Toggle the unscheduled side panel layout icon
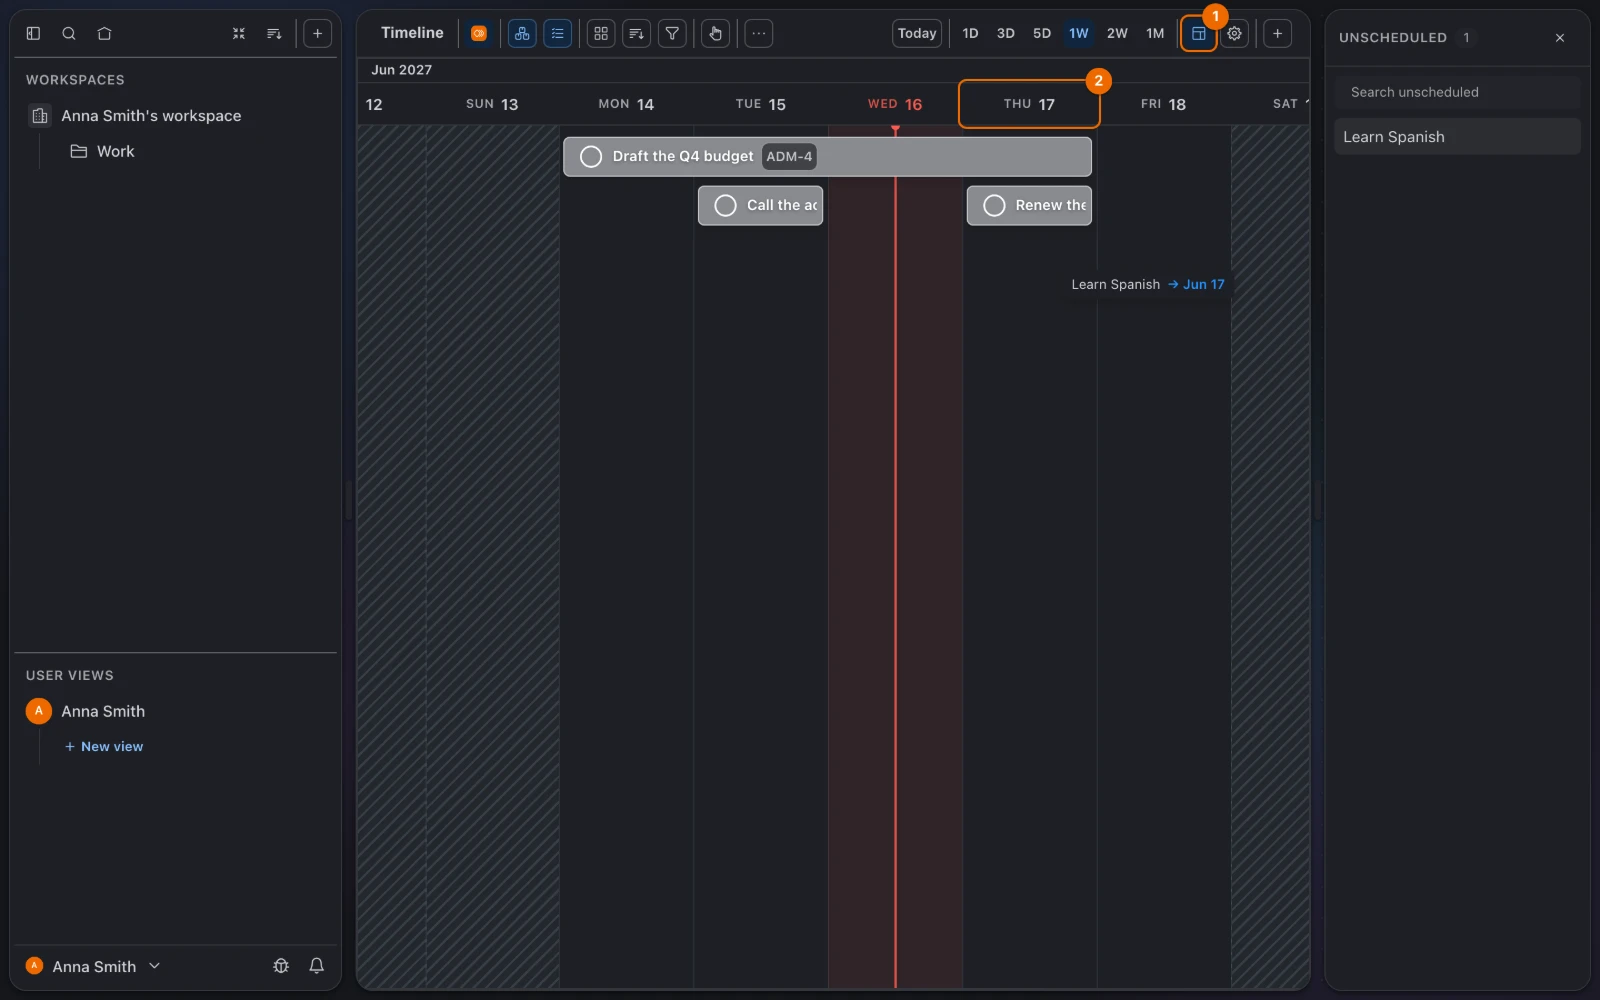1600x1000 pixels. tap(1198, 33)
